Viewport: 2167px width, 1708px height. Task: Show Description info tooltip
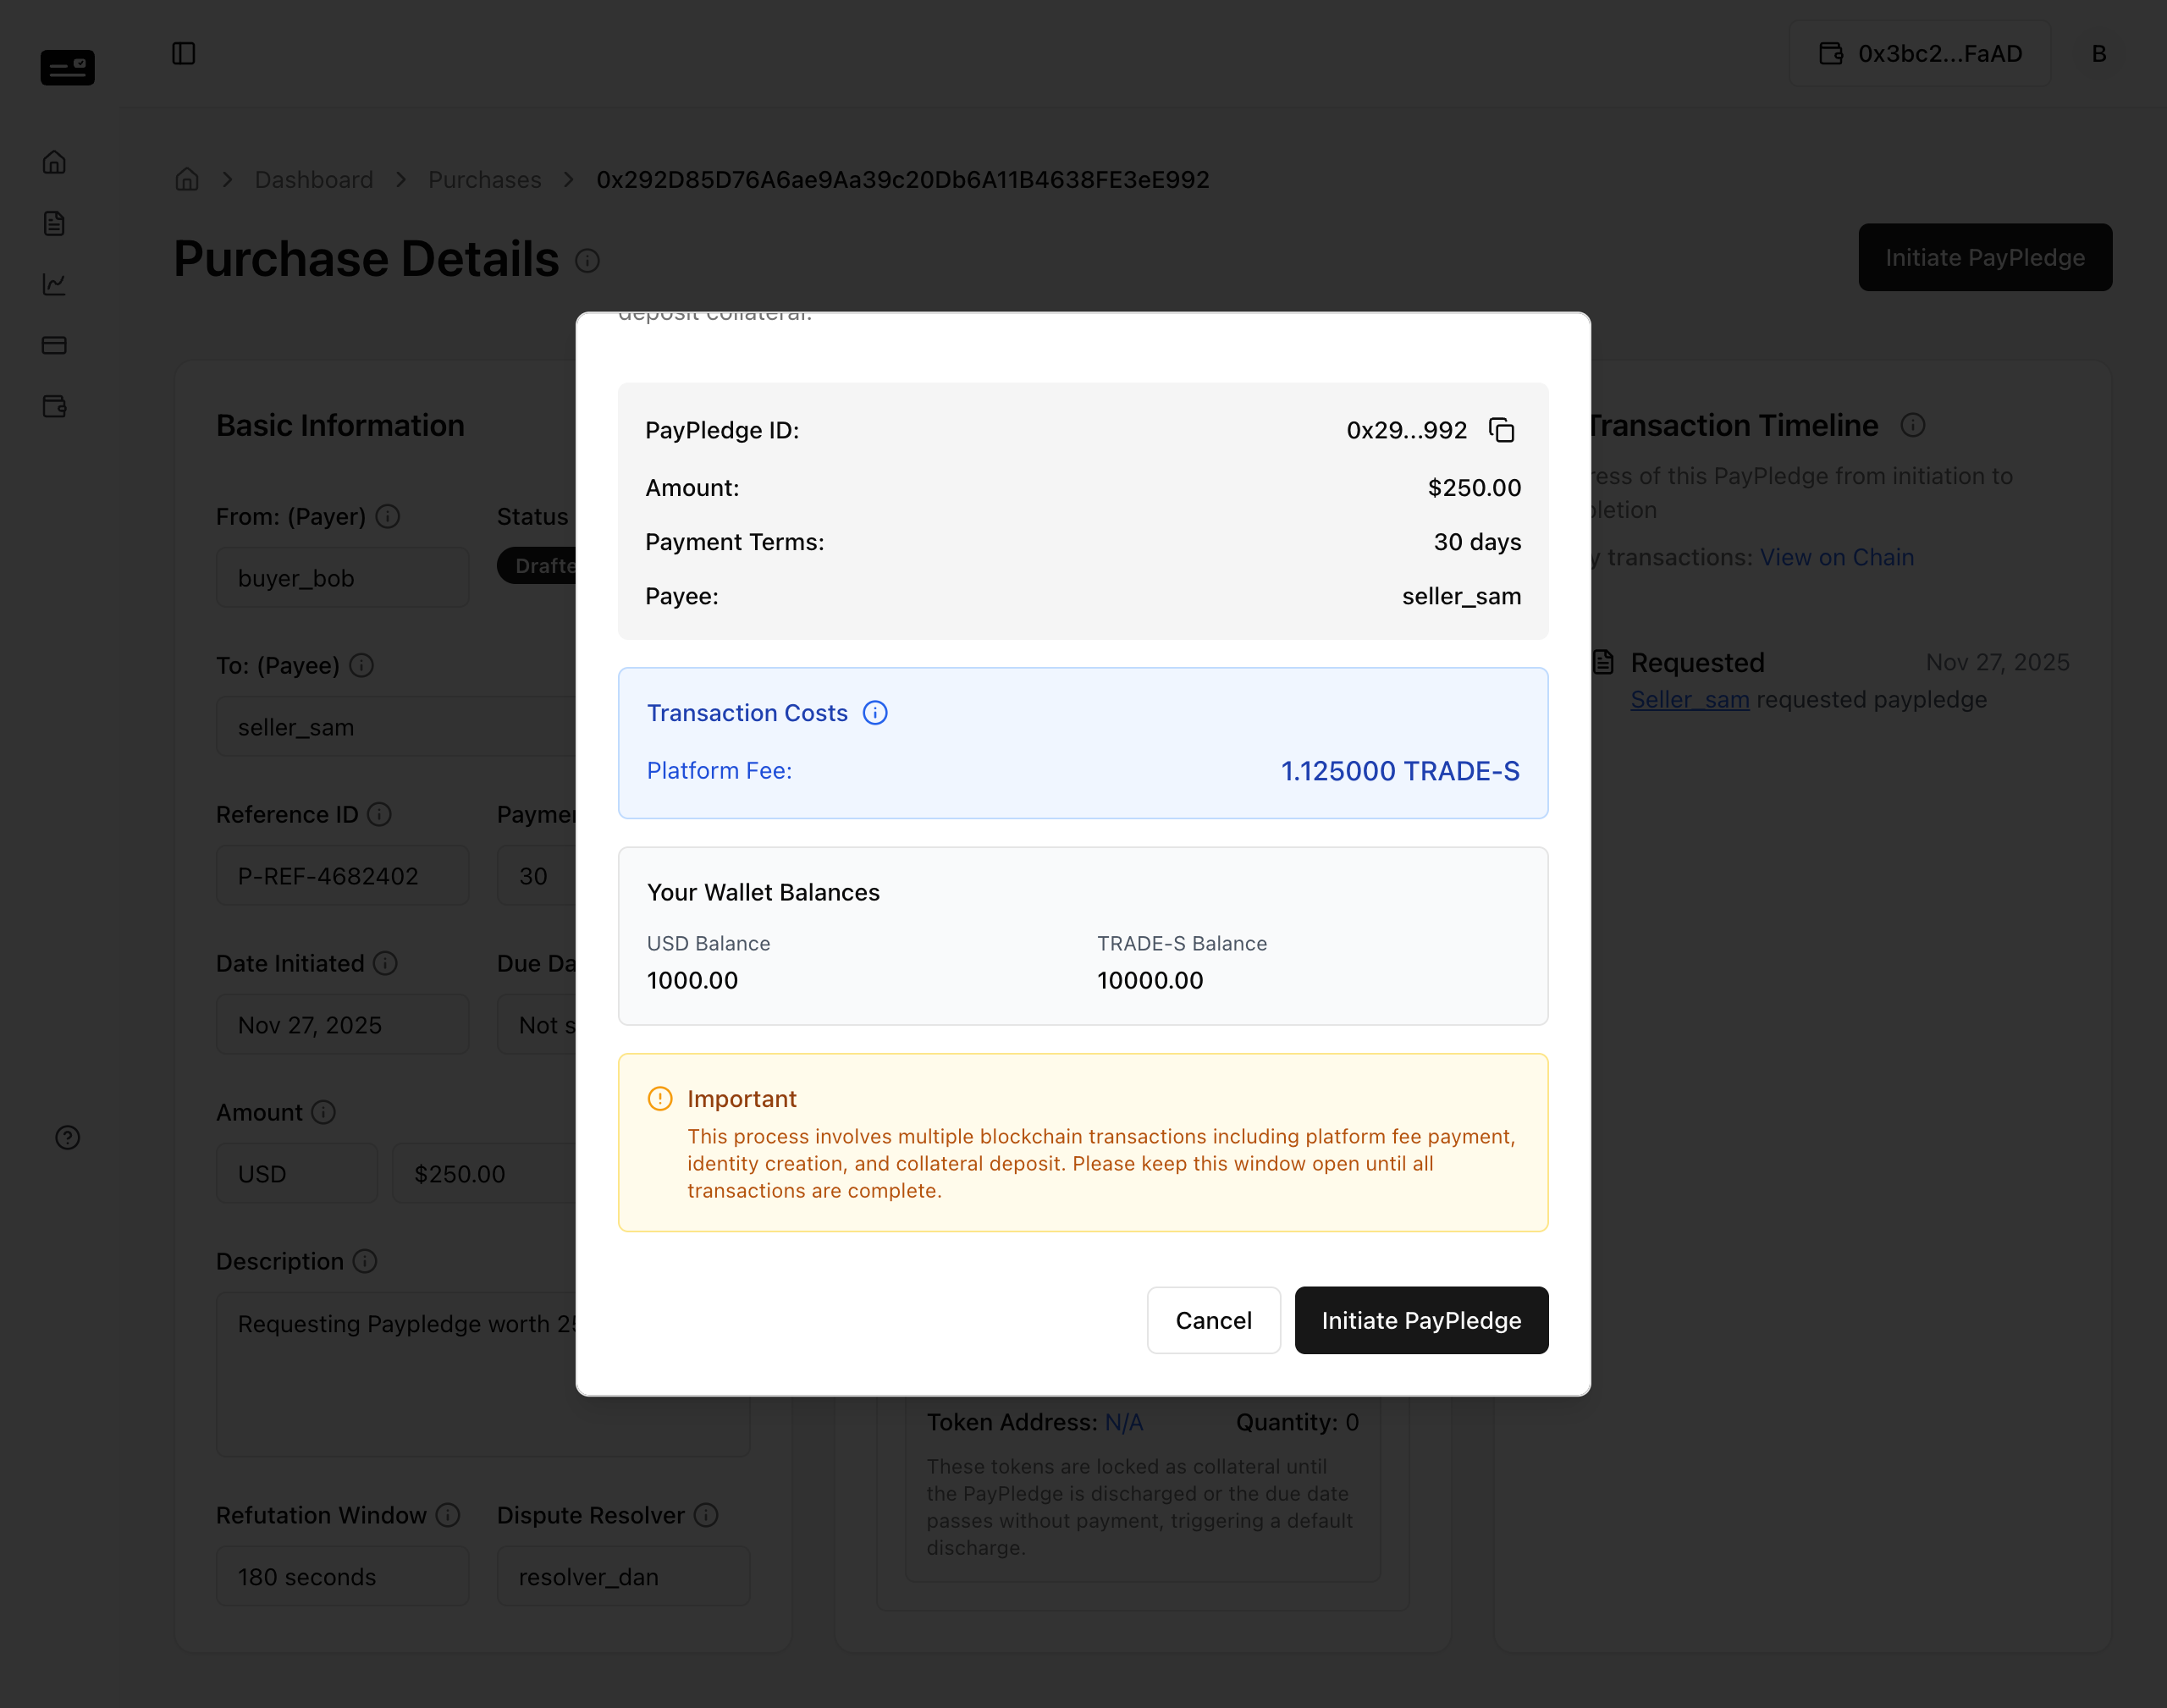tap(366, 1262)
